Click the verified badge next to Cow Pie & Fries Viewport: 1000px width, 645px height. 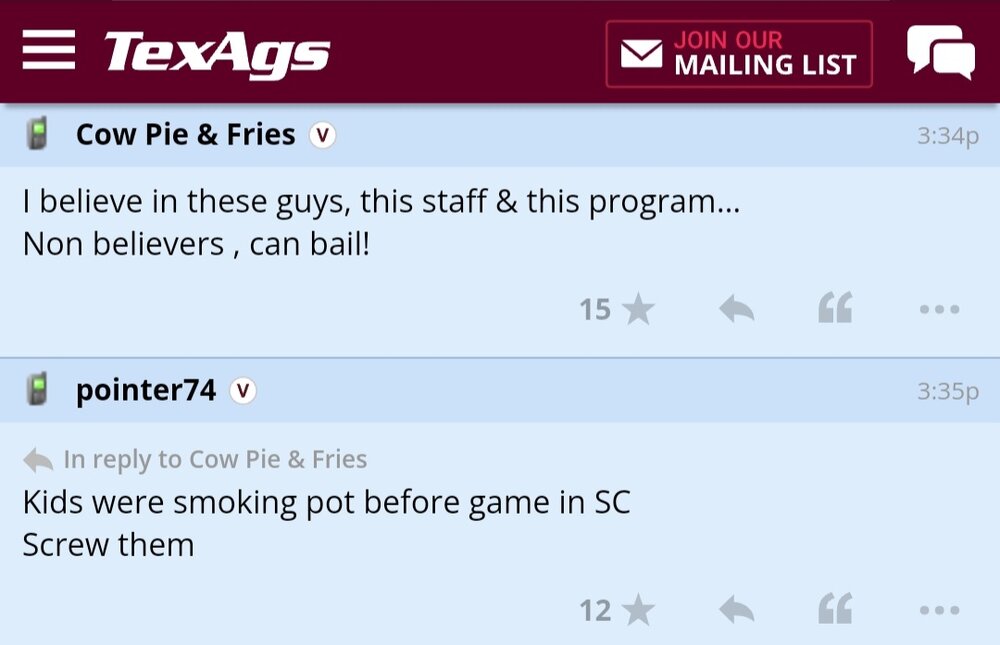click(x=322, y=135)
